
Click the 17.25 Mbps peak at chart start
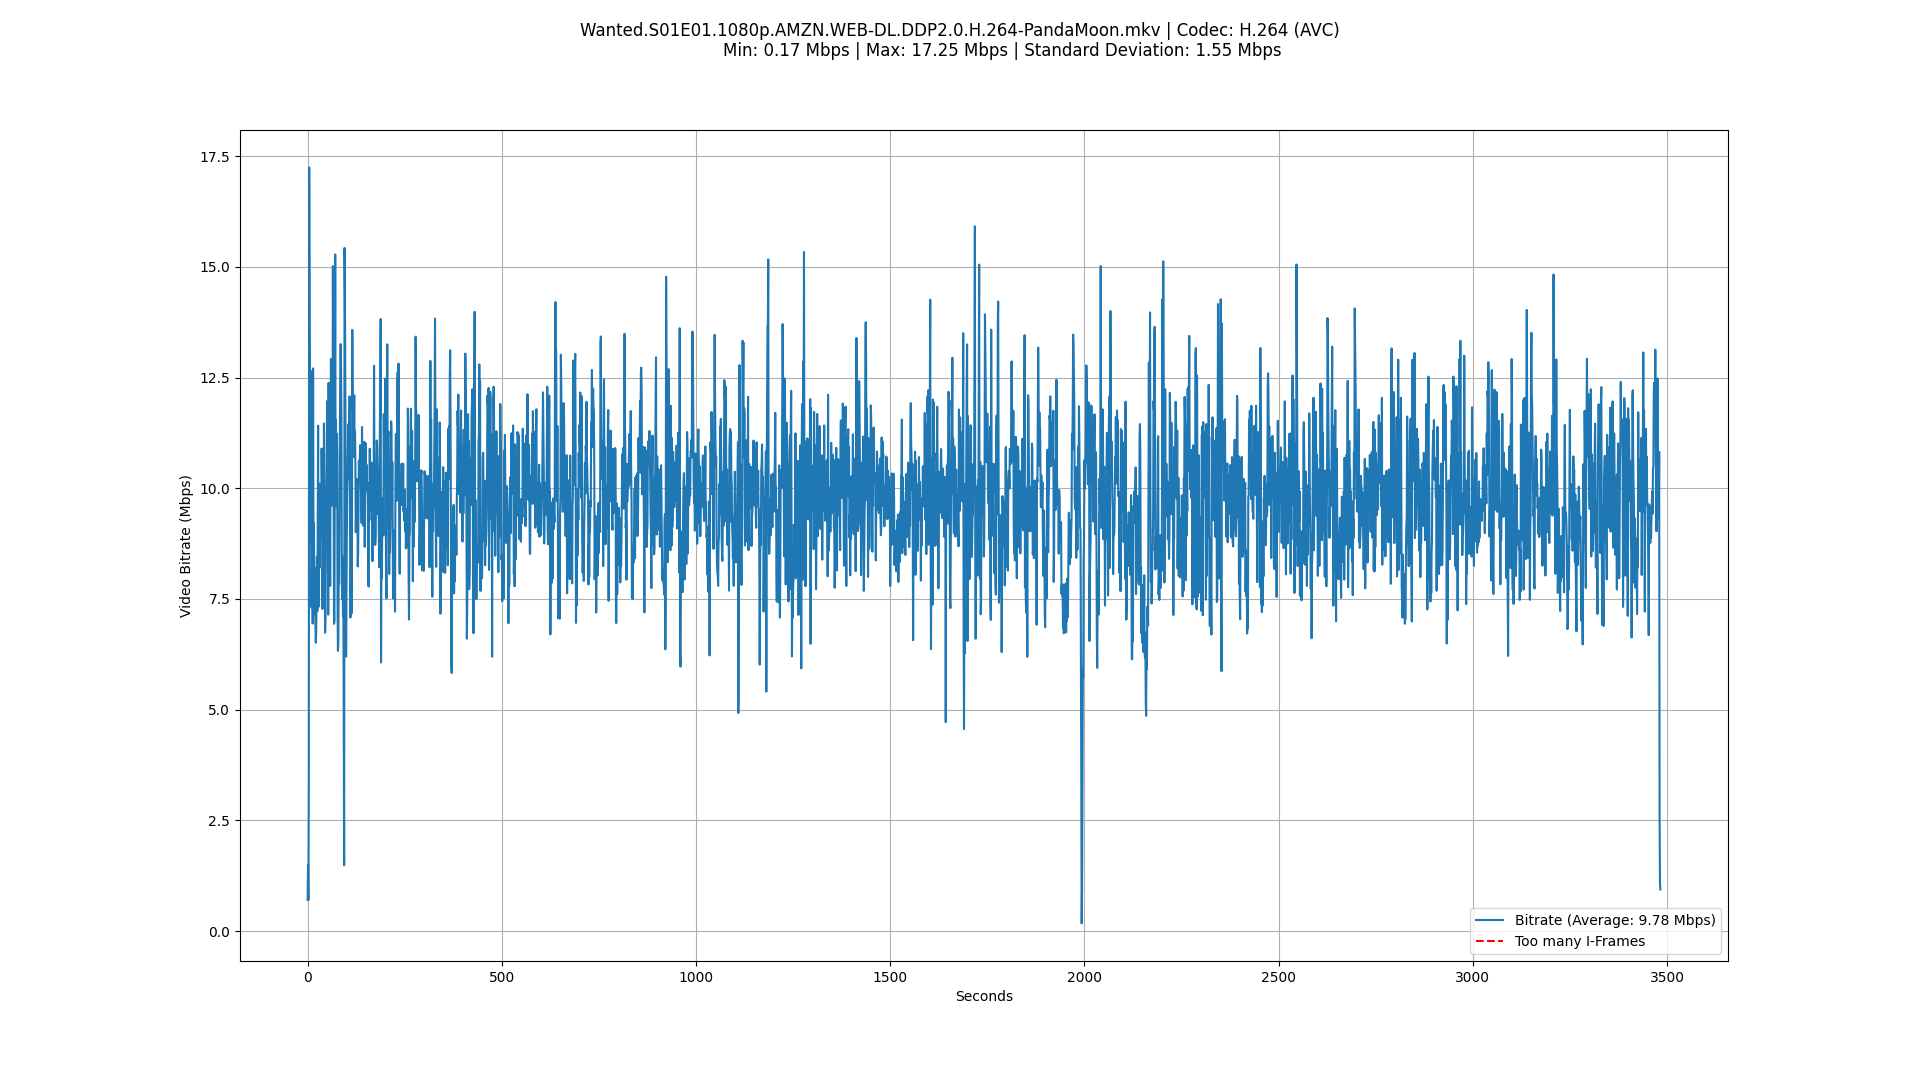(309, 169)
